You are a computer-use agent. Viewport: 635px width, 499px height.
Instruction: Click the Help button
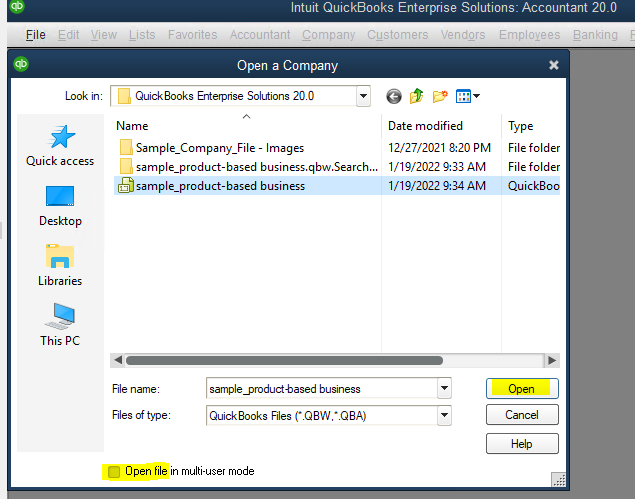click(x=522, y=444)
